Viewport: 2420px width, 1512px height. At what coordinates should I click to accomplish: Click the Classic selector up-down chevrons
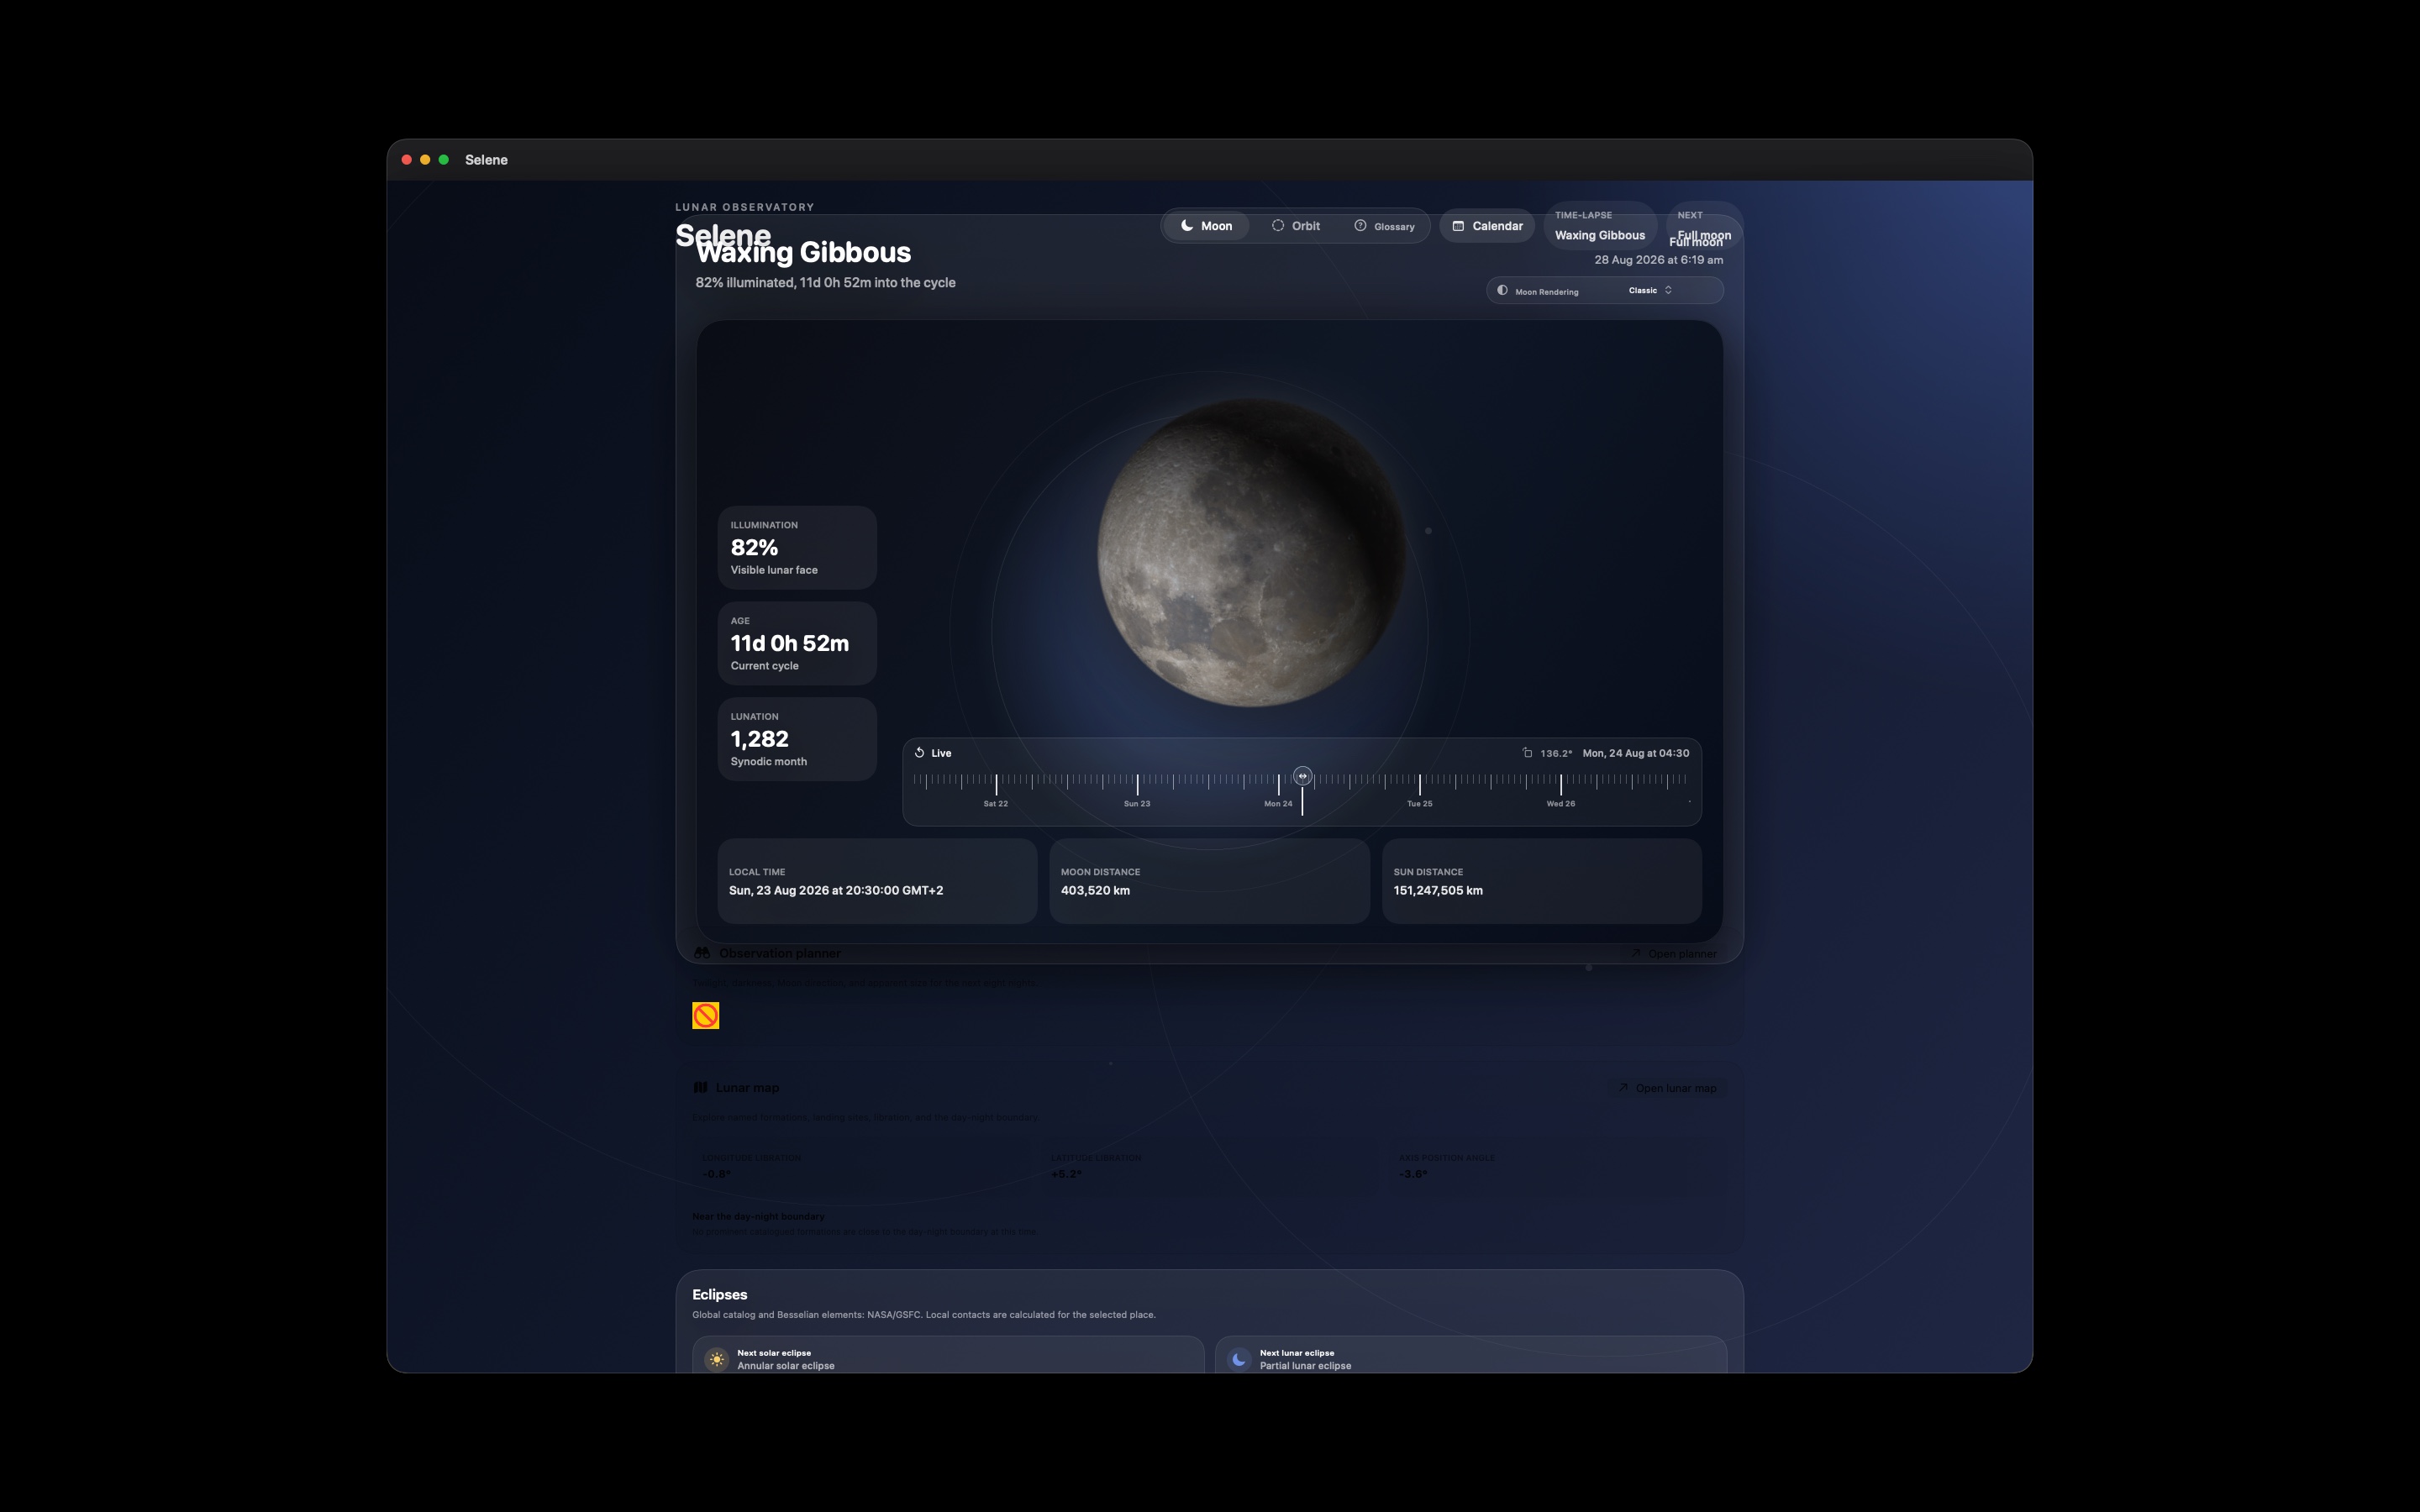[1668, 290]
